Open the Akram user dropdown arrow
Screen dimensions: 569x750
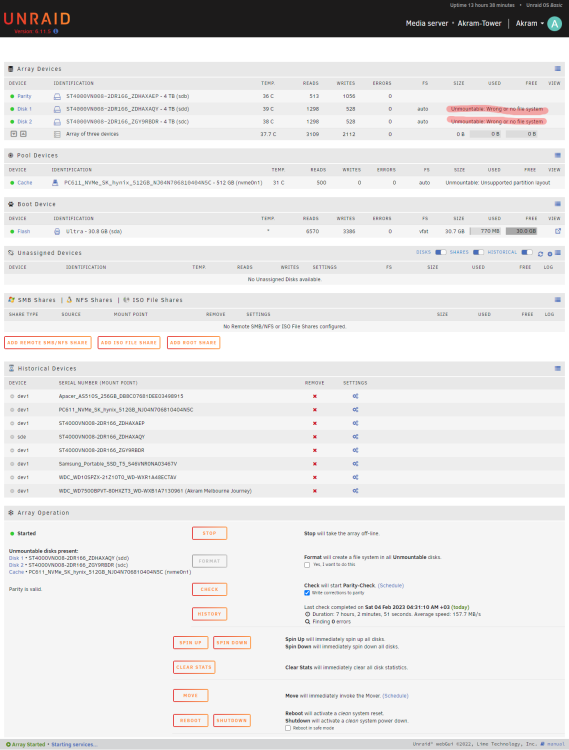[x=542, y=23]
